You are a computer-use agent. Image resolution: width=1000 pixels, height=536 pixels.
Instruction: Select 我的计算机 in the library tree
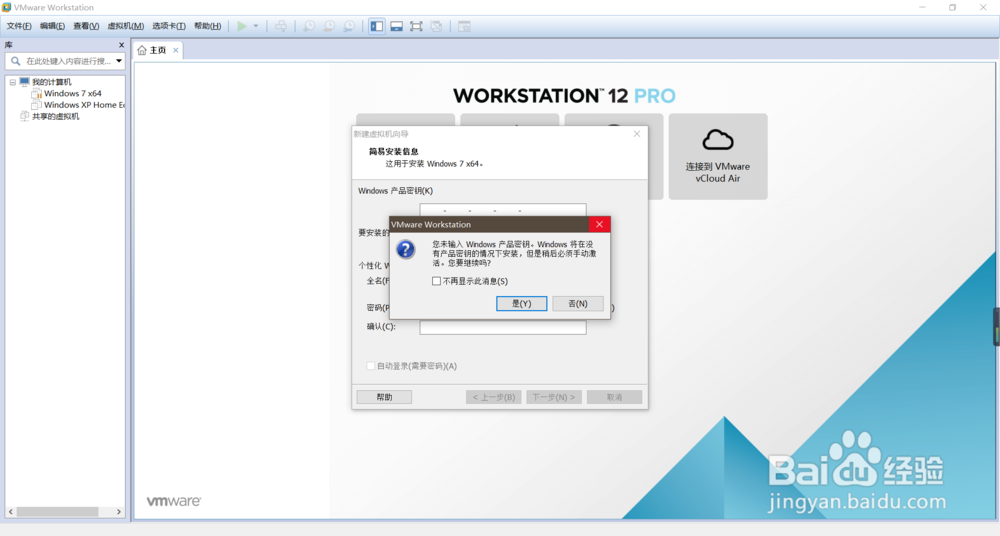coord(52,82)
